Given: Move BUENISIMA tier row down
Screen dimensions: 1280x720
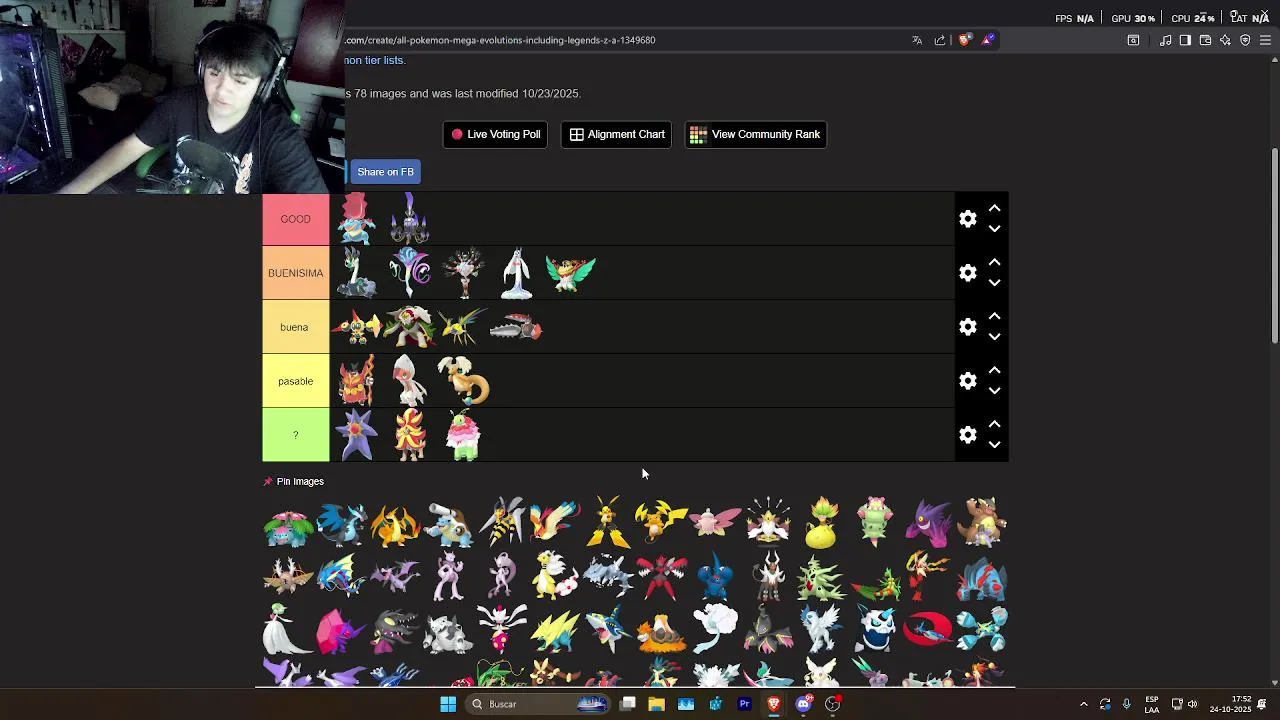Looking at the screenshot, I should click(994, 283).
